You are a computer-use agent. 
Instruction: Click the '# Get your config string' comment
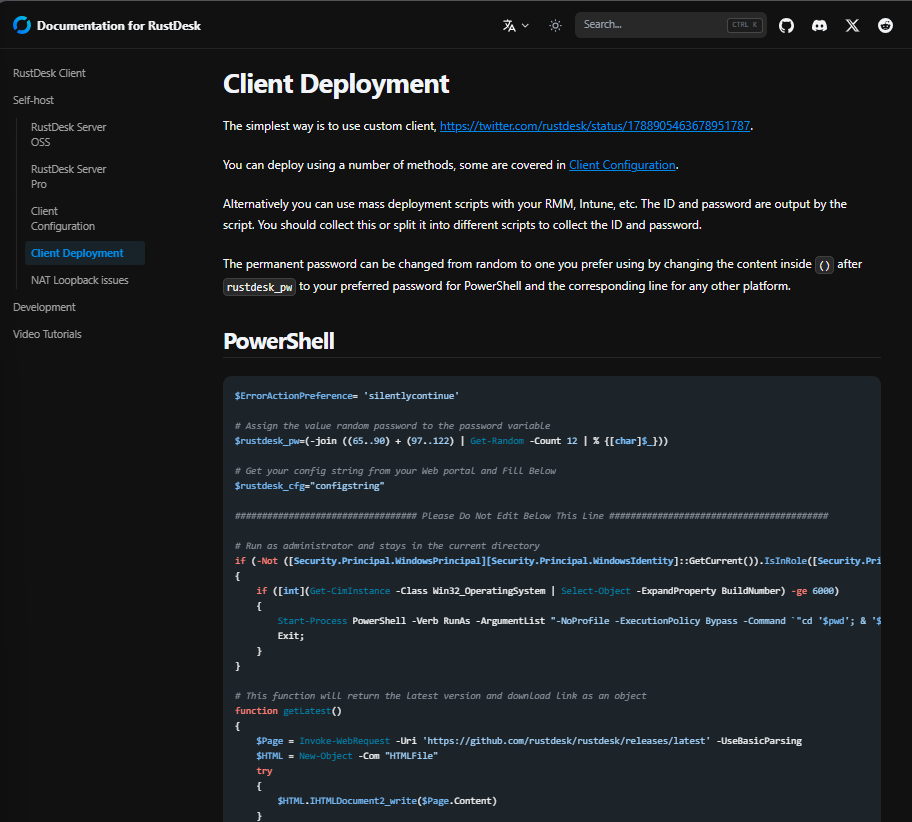coord(395,471)
